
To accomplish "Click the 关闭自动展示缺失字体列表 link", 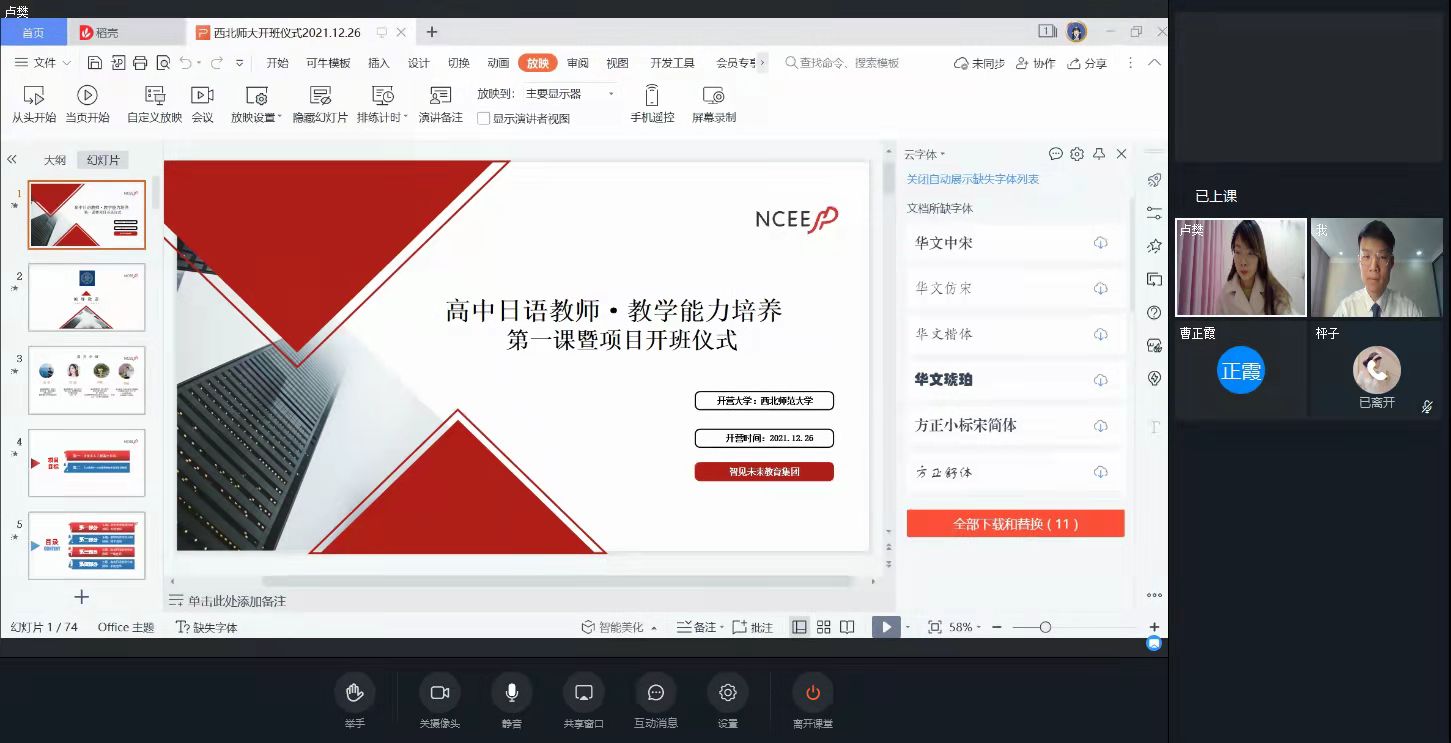I will click(x=972, y=179).
